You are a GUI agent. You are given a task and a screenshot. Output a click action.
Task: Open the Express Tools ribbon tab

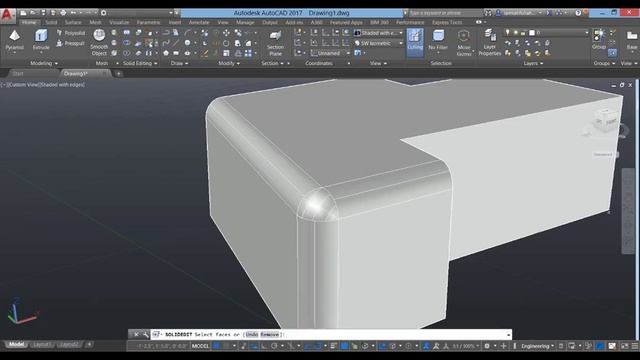click(x=447, y=22)
